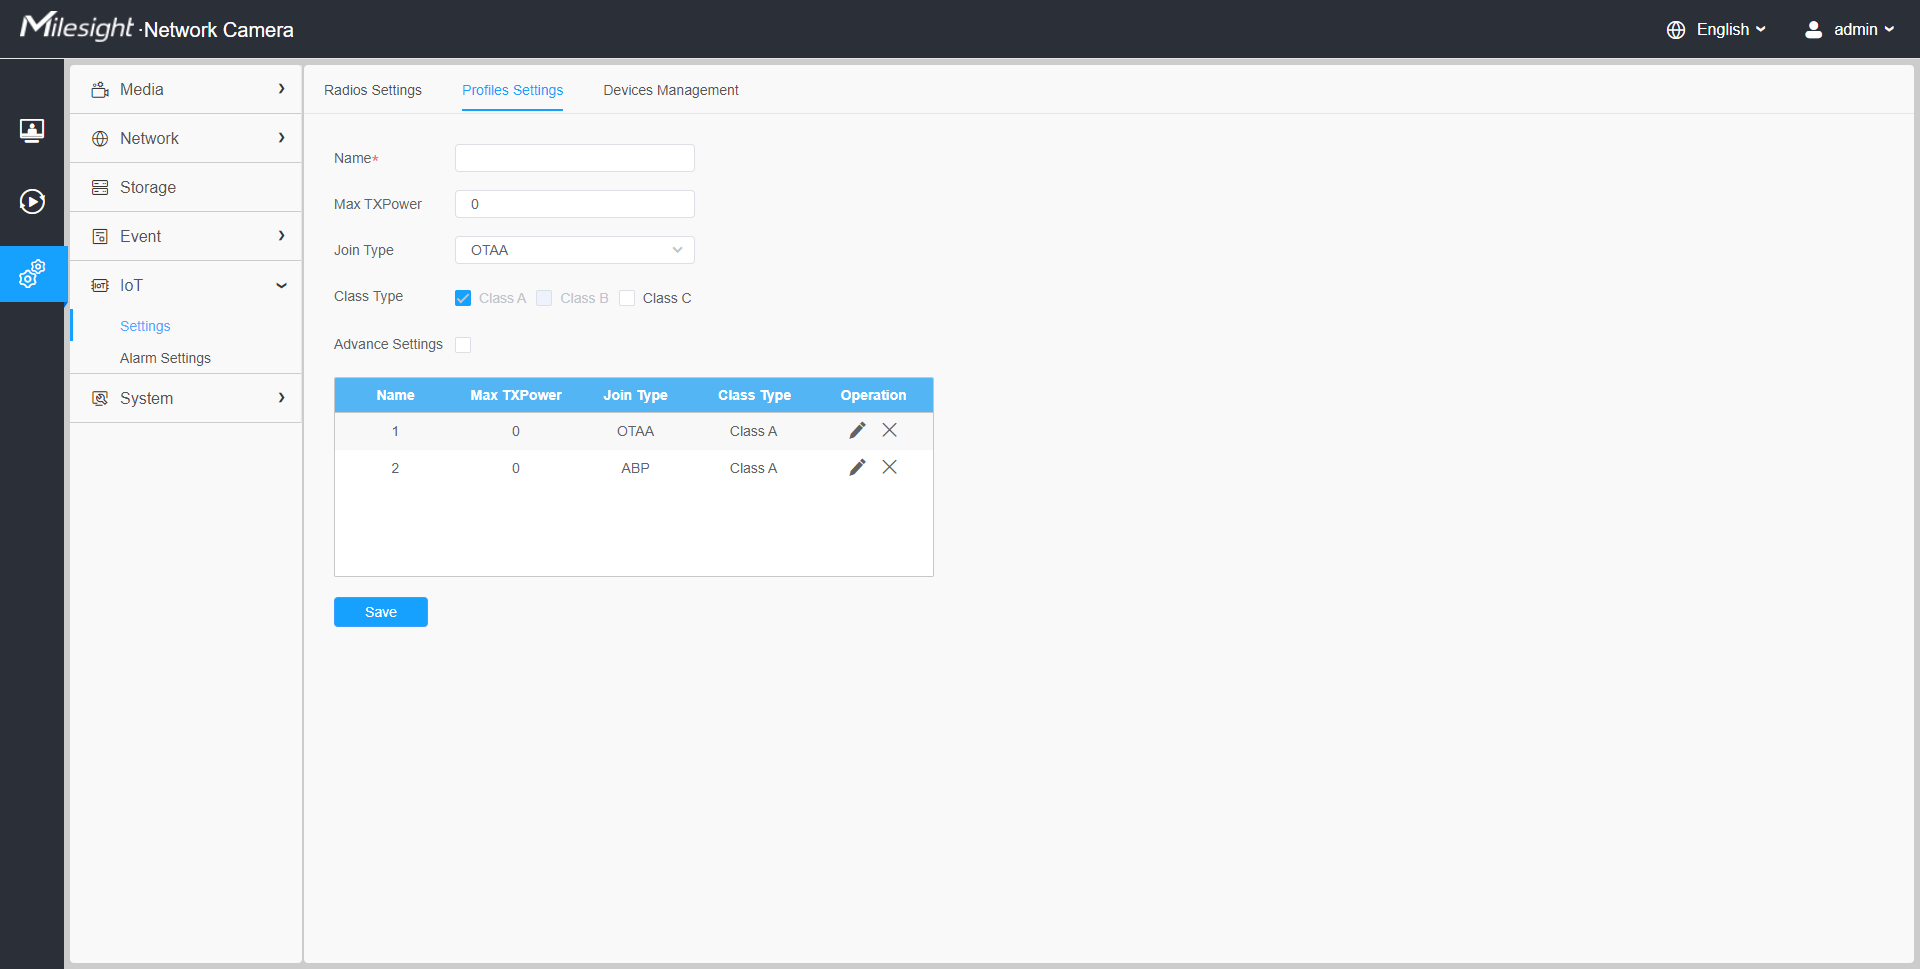Go to Alarm Settings under IoT

165,358
